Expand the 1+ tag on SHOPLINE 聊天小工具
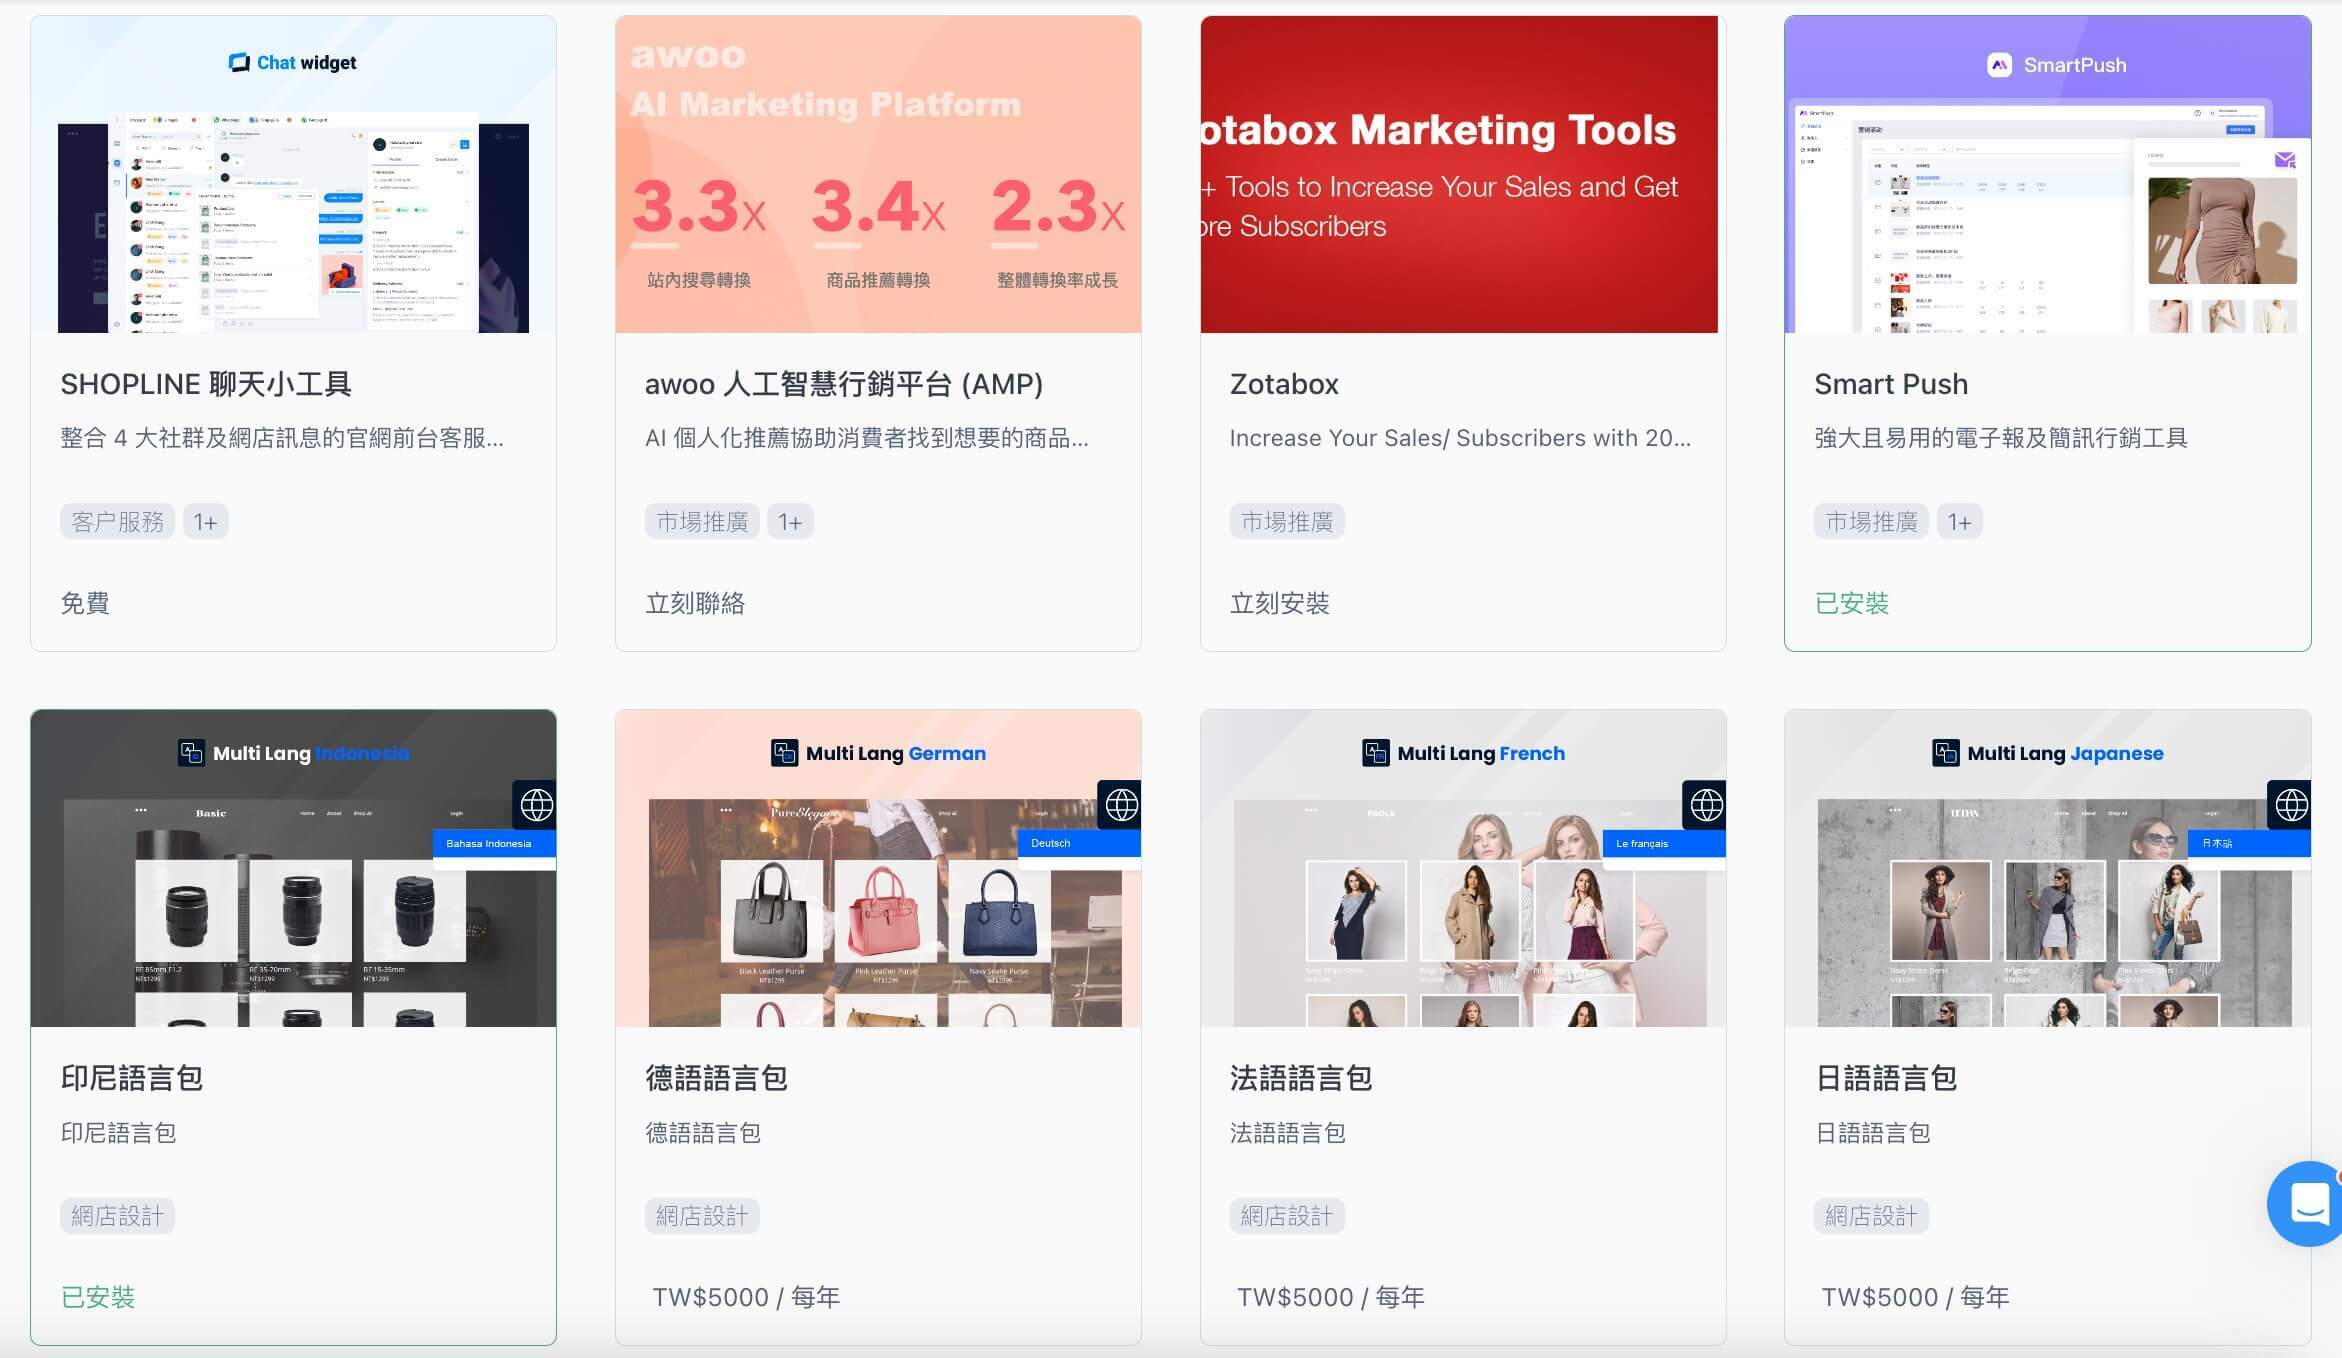The height and width of the screenshot is (1358, 2342). (x=206, y=520)
